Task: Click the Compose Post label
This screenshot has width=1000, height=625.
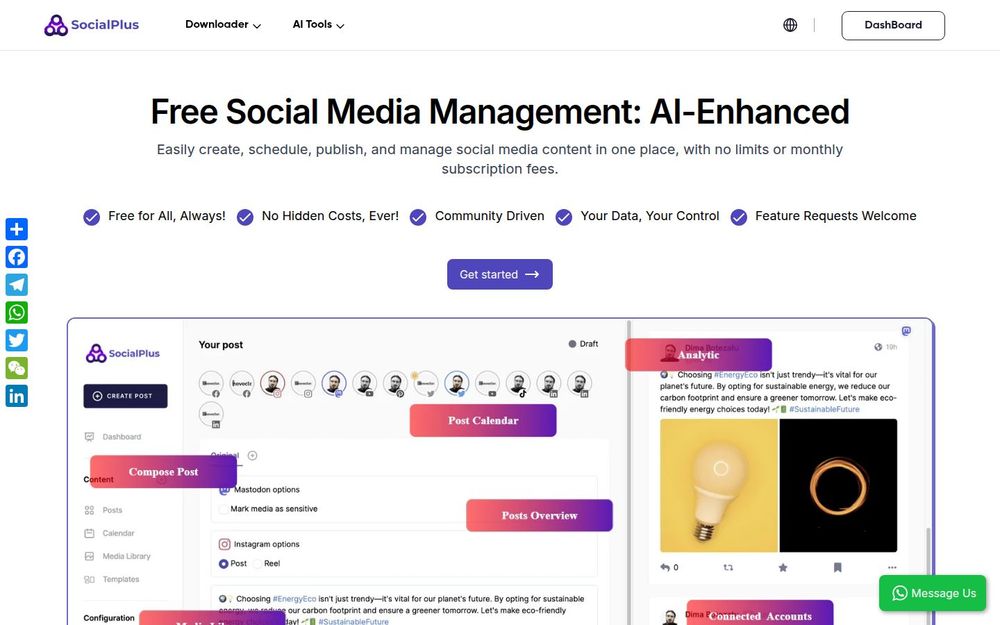Action: (163, 471)
